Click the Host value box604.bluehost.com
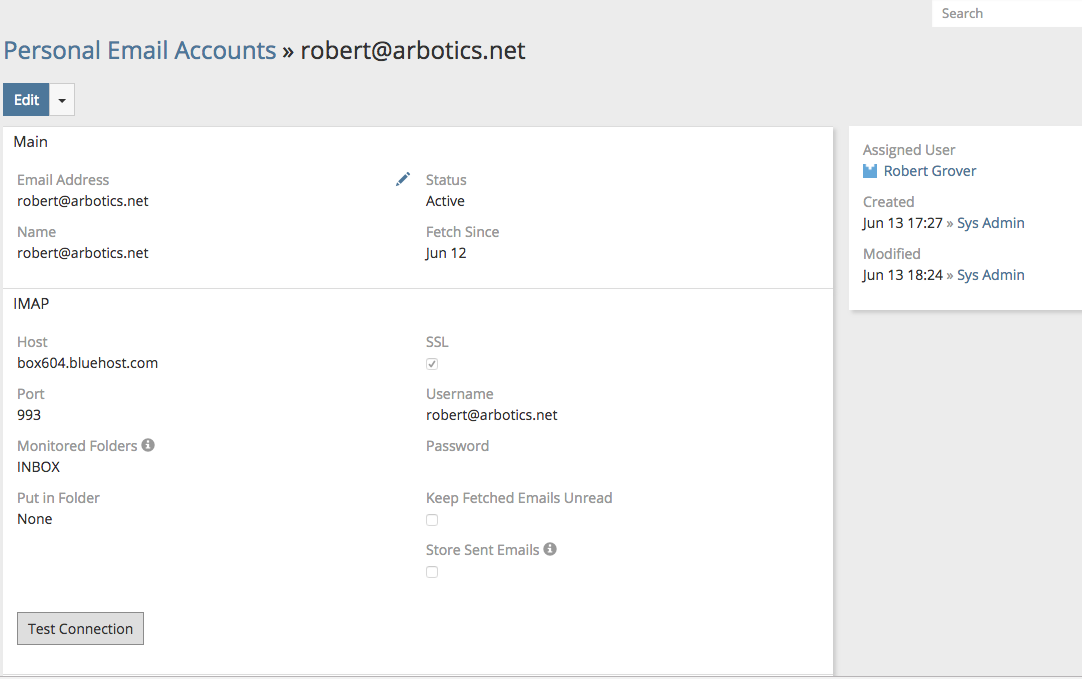 click(88, 363)
